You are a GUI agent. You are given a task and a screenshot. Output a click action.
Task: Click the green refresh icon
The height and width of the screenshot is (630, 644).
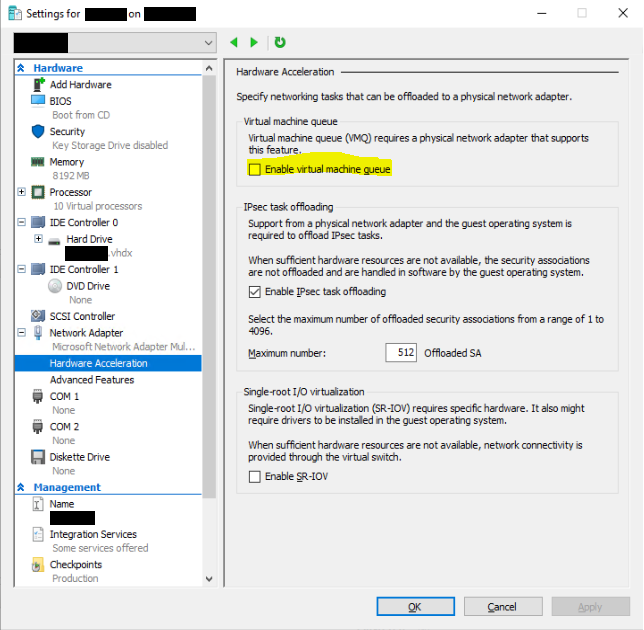point(280,42)
